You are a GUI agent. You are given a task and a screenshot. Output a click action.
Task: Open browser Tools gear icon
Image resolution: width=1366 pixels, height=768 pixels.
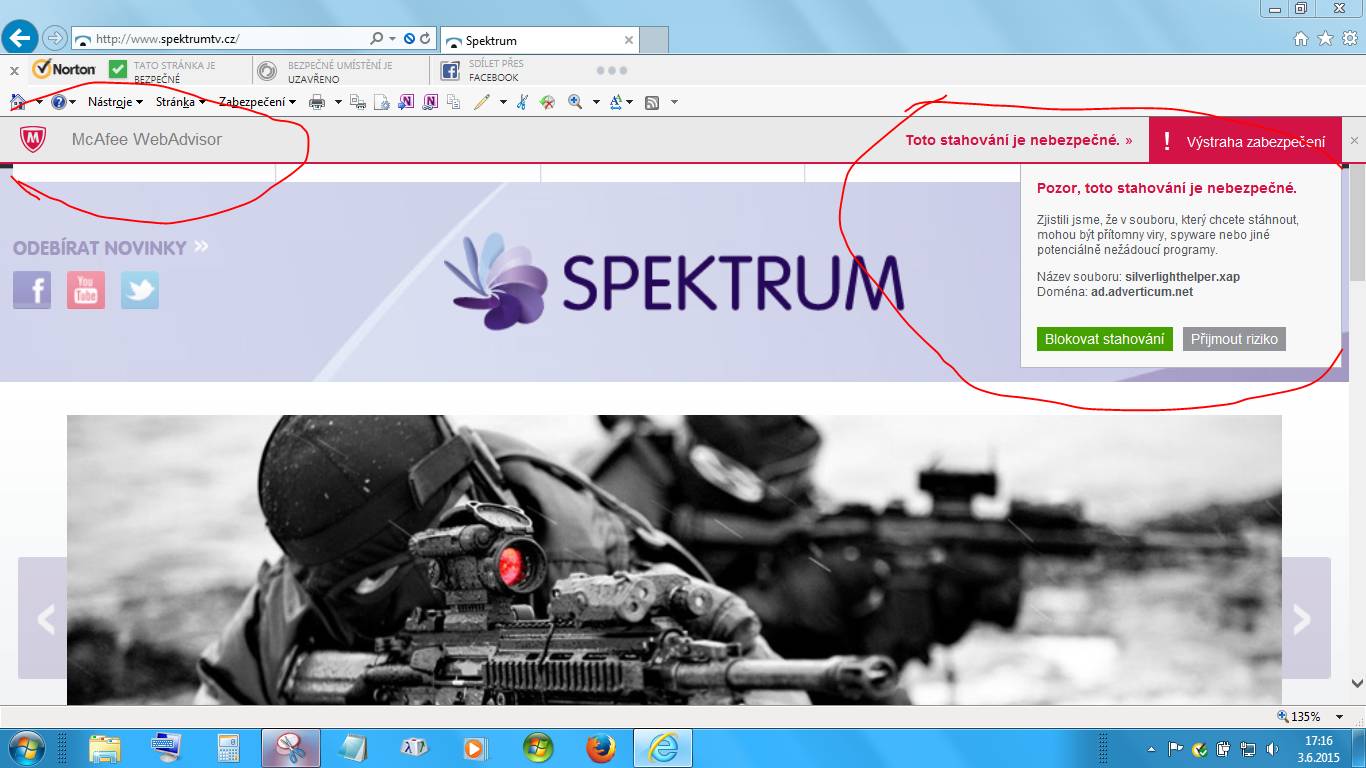pos(1349,38)
